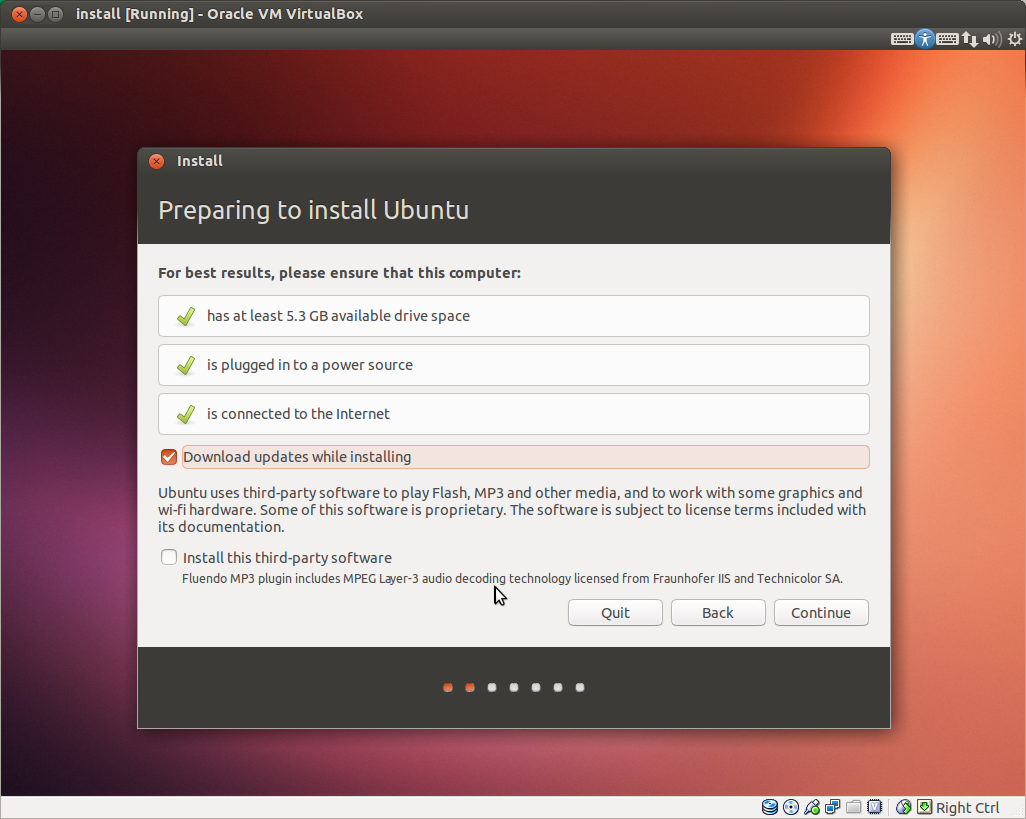
Task: Click the second orange progress dot
Action: (470, 687)
